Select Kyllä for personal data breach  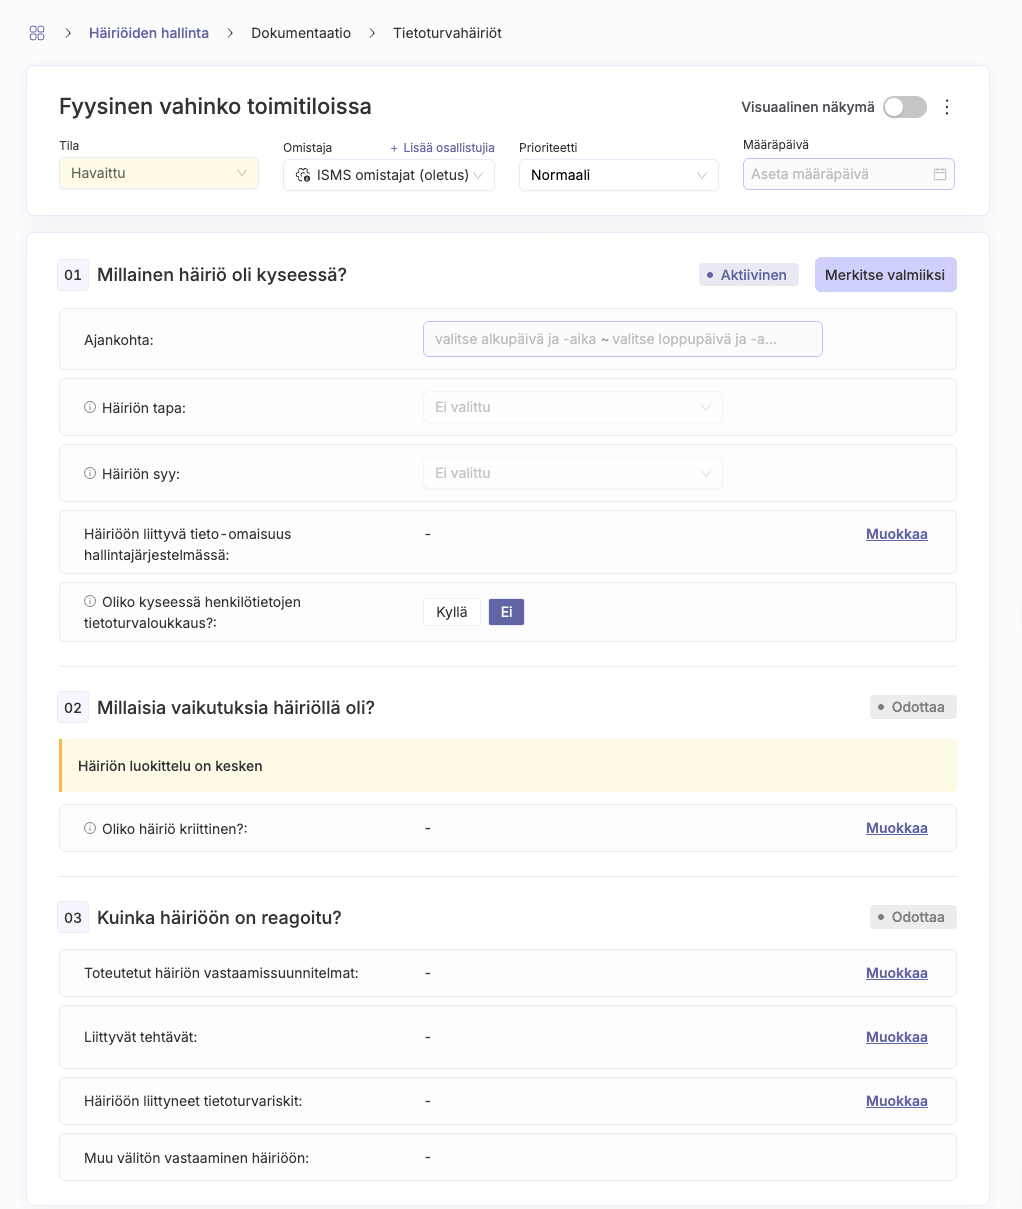(x=452, y=612)
